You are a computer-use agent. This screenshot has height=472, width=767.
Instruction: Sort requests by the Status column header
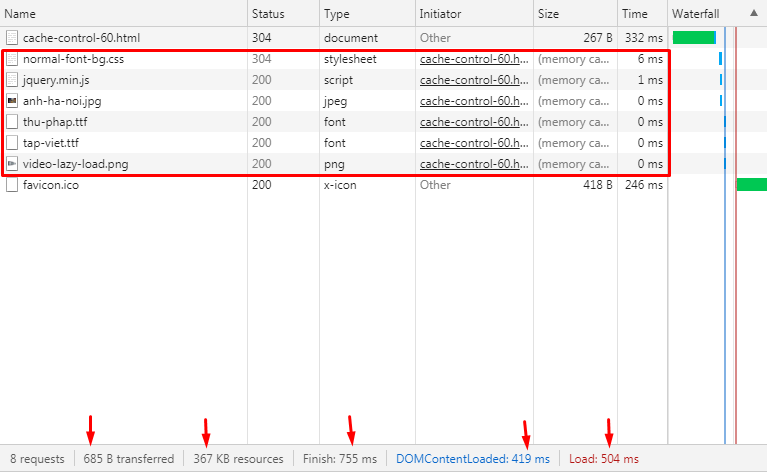(268, 14)
